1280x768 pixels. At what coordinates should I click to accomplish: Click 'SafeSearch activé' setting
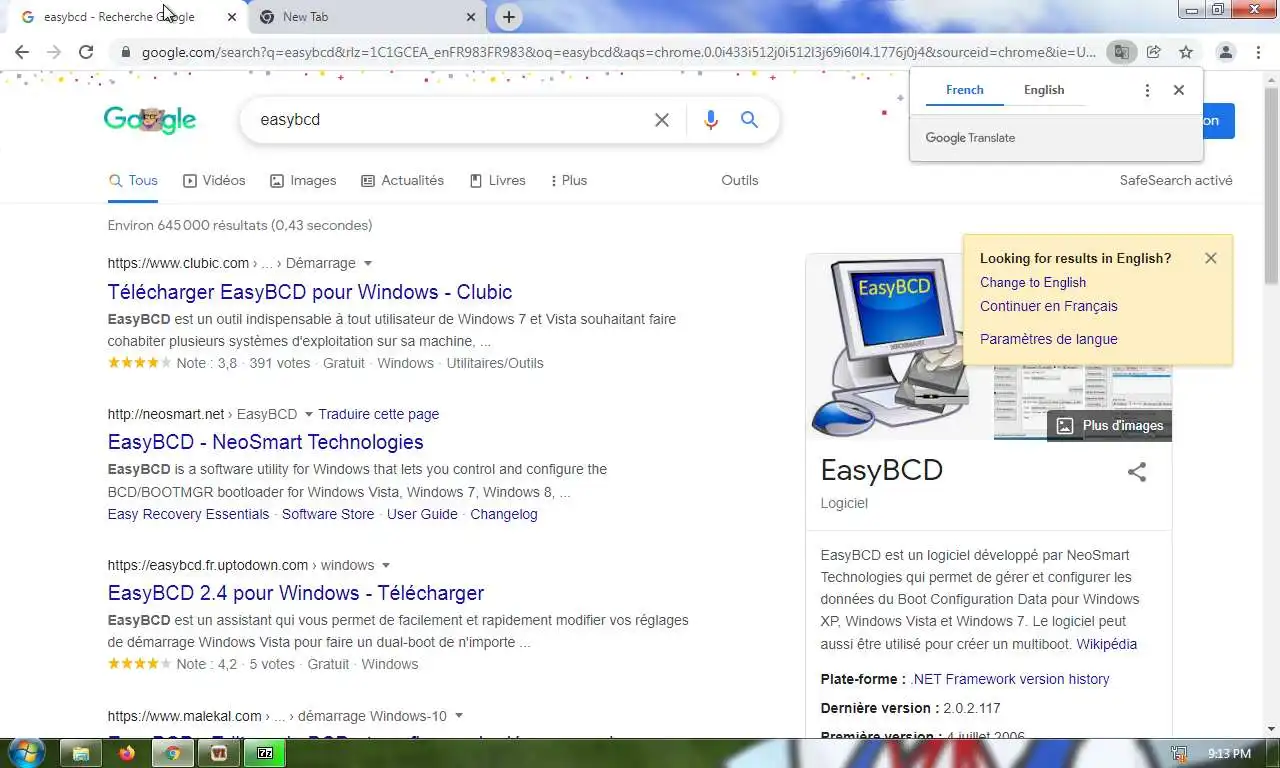(1176, 181)
